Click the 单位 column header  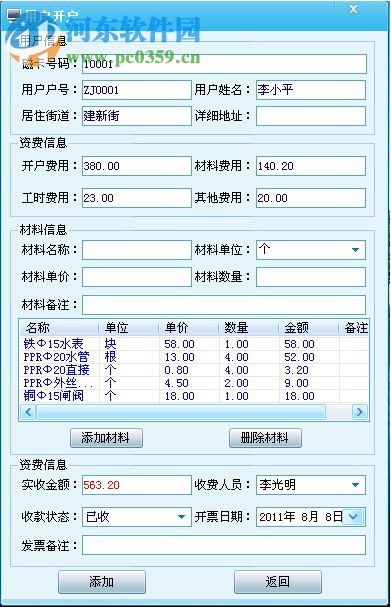(x=129, y=328)
